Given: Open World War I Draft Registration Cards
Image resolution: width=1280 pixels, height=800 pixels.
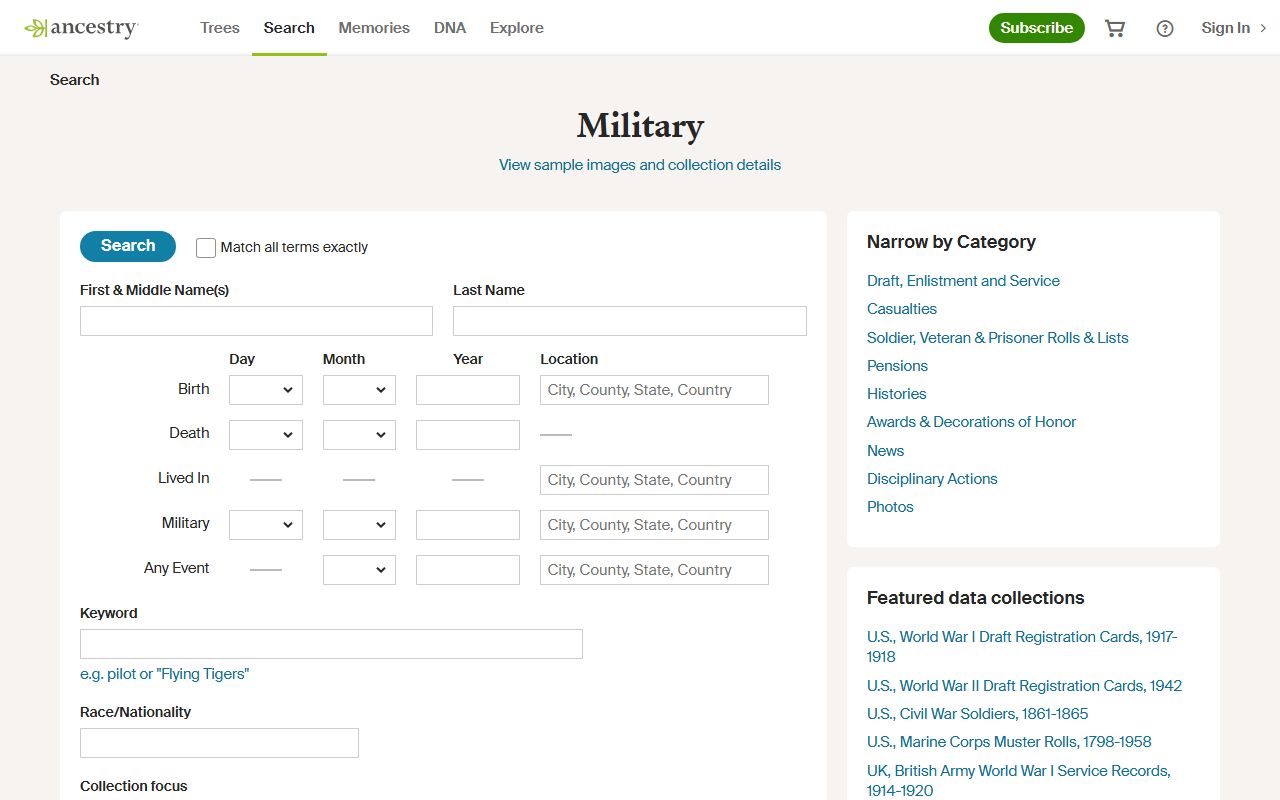Looking at the screenshot, I should 1022,647.
